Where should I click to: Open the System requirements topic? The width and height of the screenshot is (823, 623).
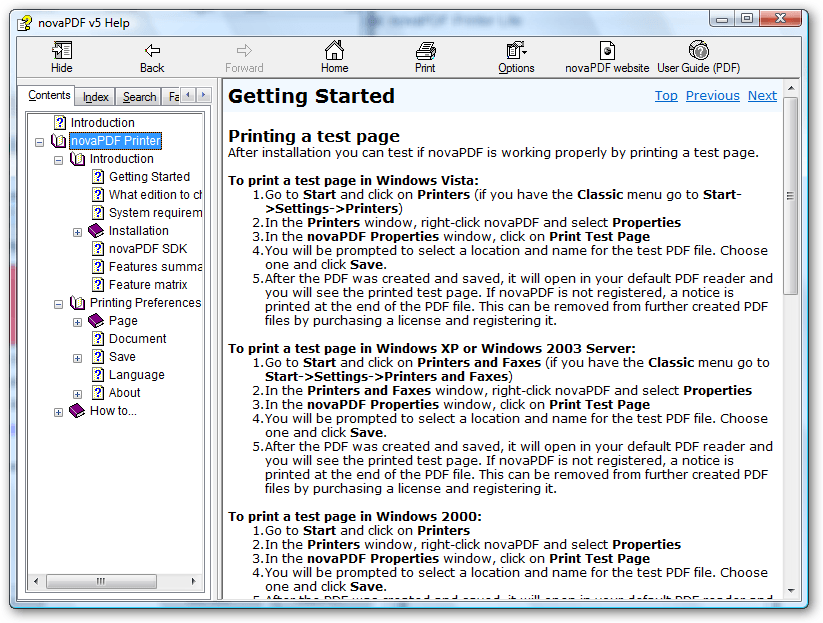tap(155, 213)
